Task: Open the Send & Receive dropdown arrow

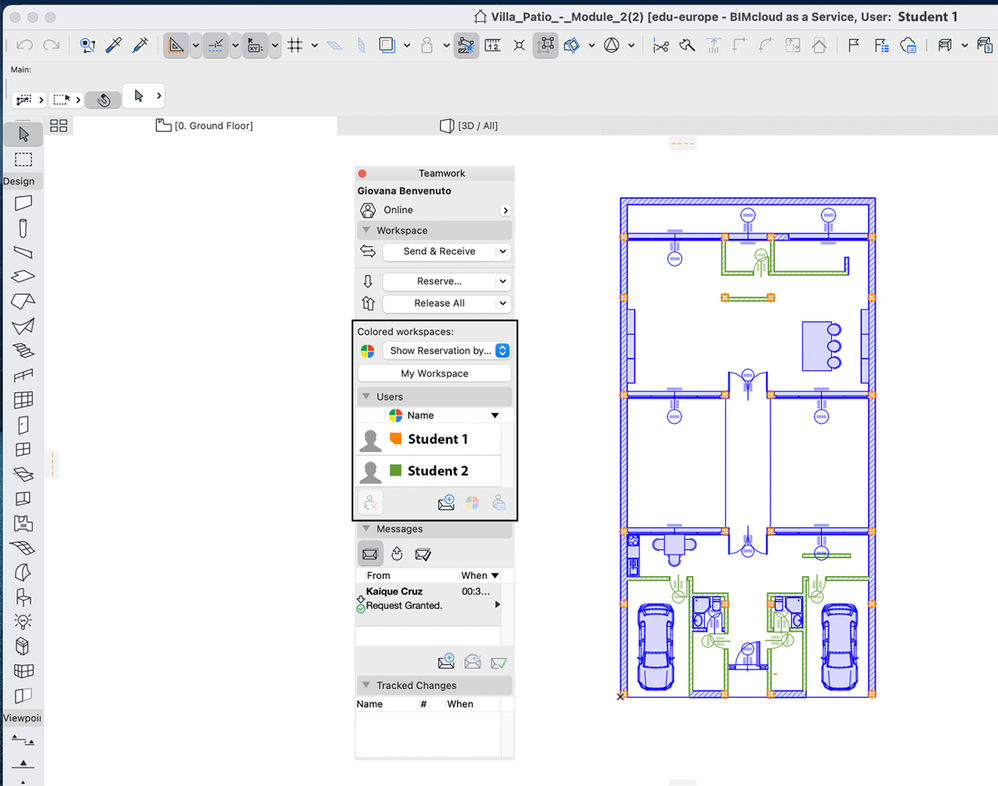Action: click(x=503, y=252)
